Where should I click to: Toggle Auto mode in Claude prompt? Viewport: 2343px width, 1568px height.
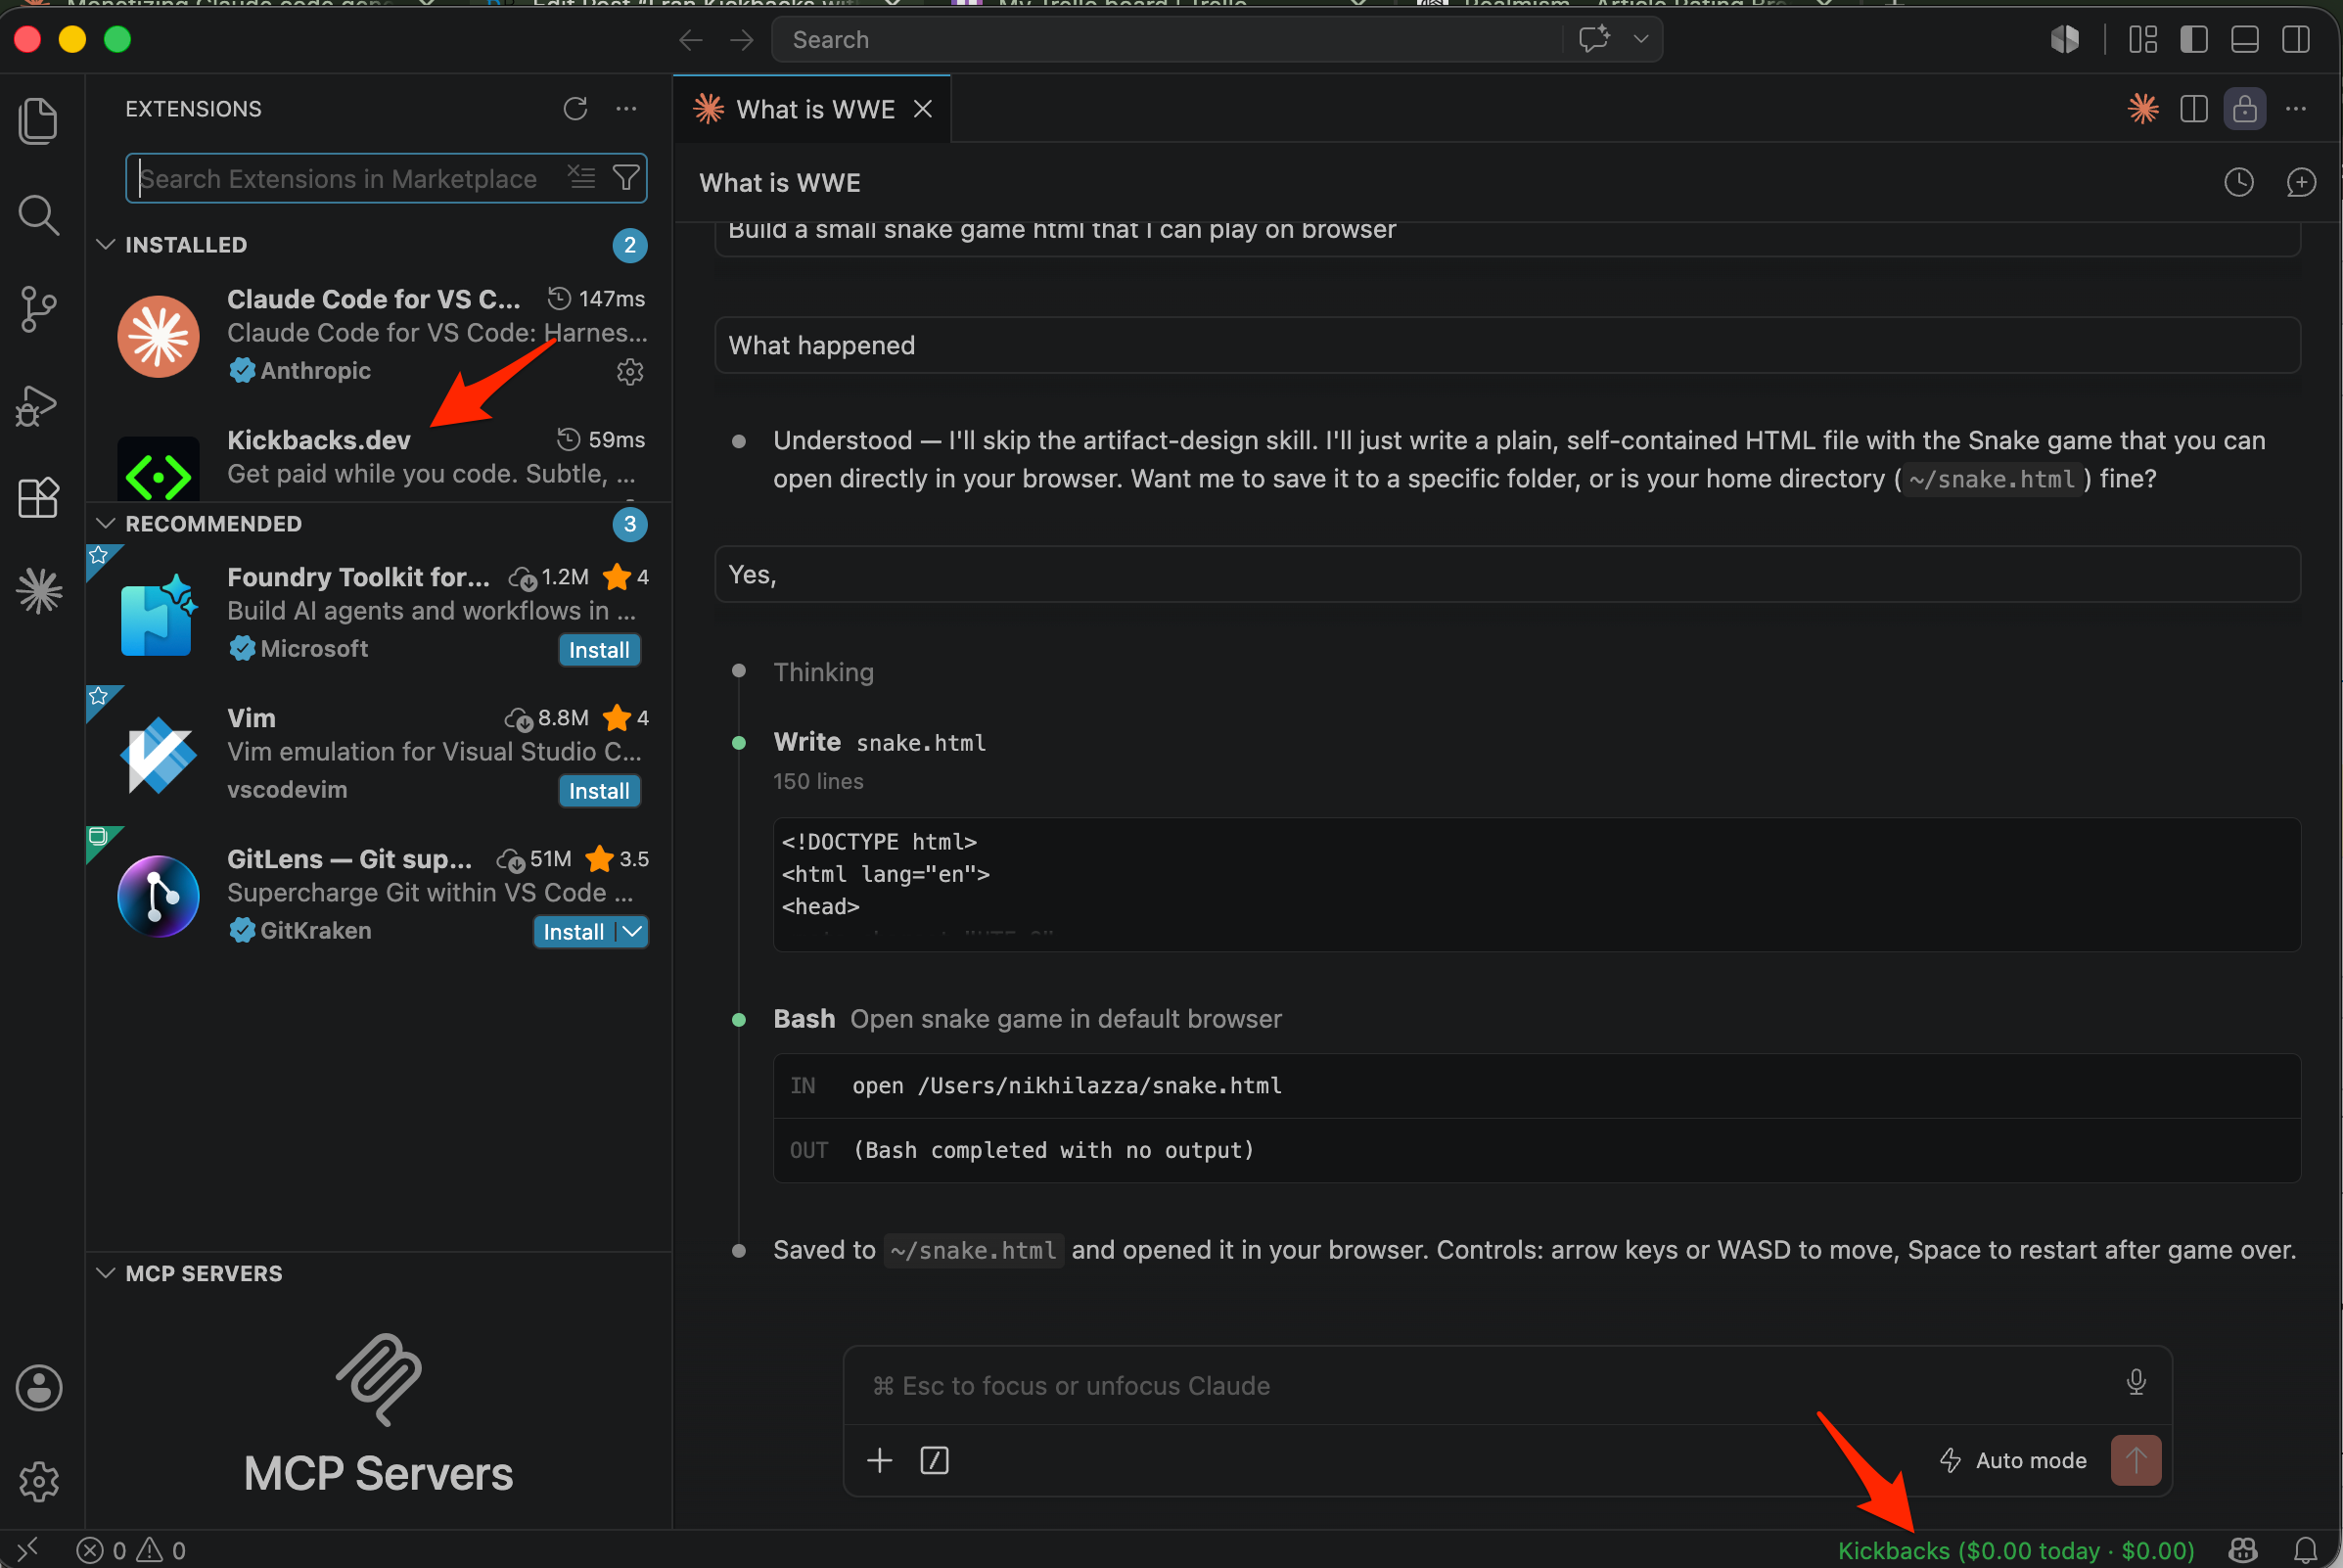(2014, 1461)
